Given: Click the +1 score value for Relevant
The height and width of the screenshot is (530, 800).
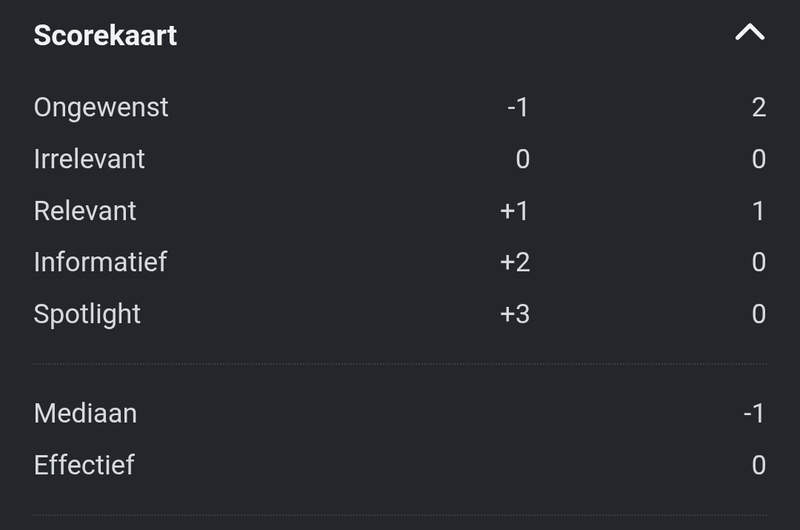Looking at the screenshot, I should tap(514, 211).
